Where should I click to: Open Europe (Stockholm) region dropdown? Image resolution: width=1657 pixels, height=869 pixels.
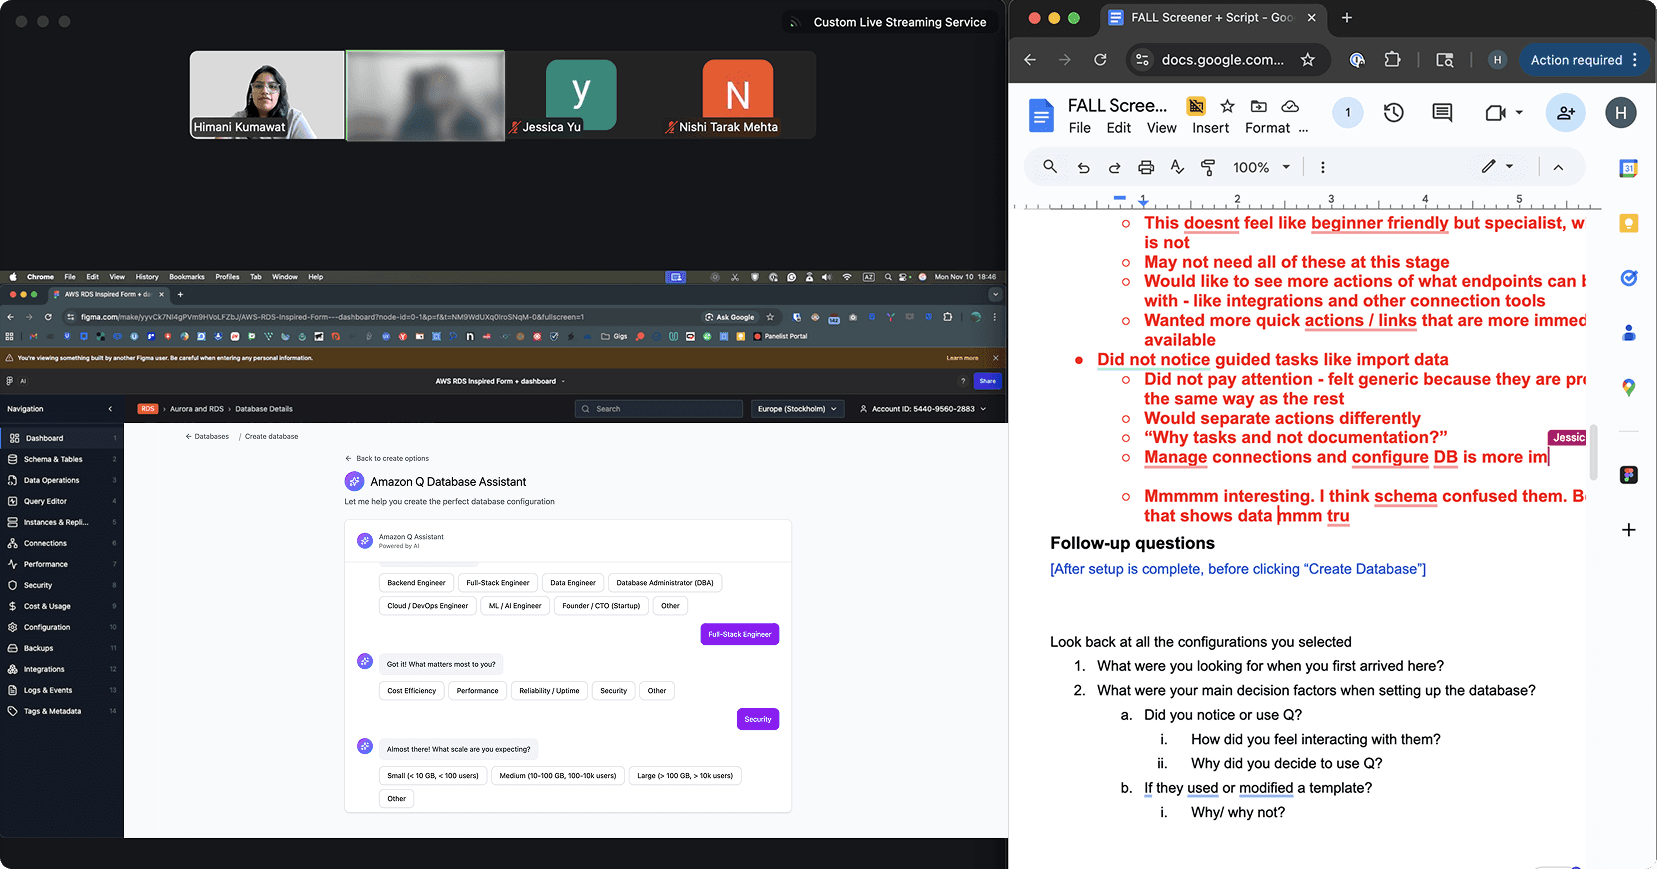797,409
